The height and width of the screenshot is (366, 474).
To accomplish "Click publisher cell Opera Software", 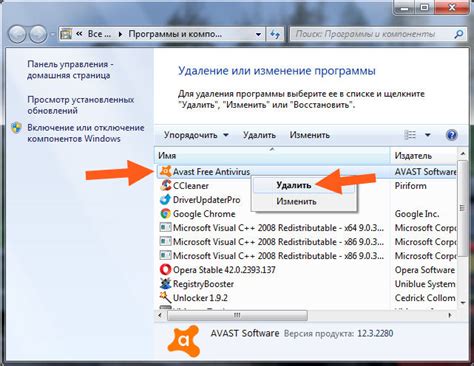I will pos(425,270).
